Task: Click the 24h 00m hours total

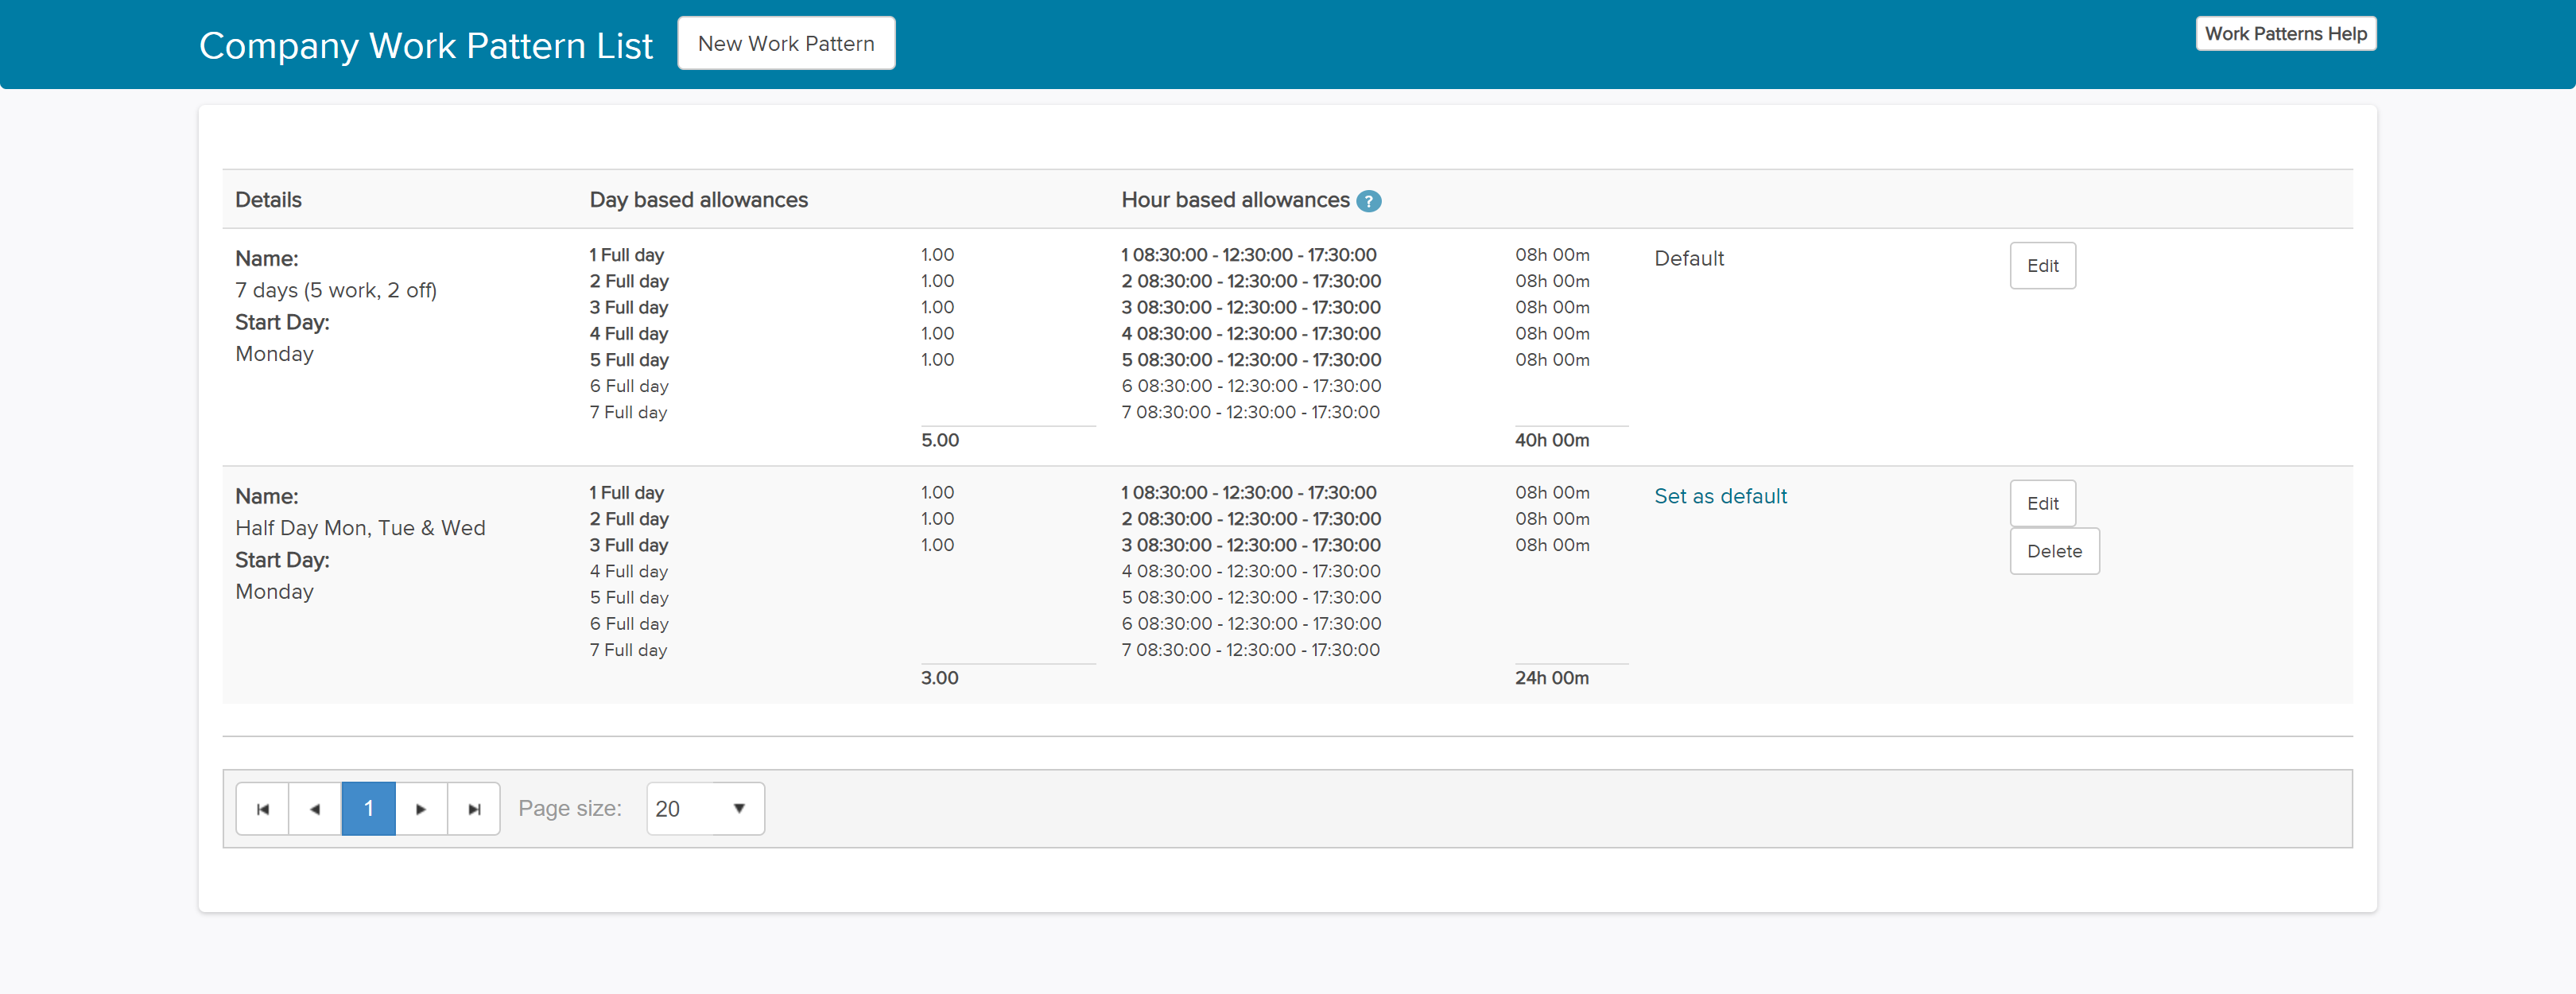Action: 1551,678
